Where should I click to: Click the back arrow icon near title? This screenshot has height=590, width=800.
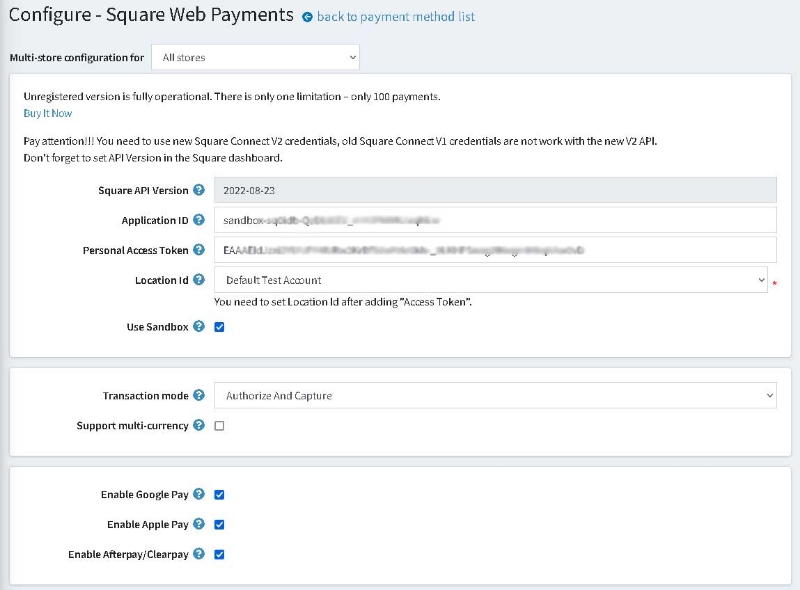[x=307, y=17]
